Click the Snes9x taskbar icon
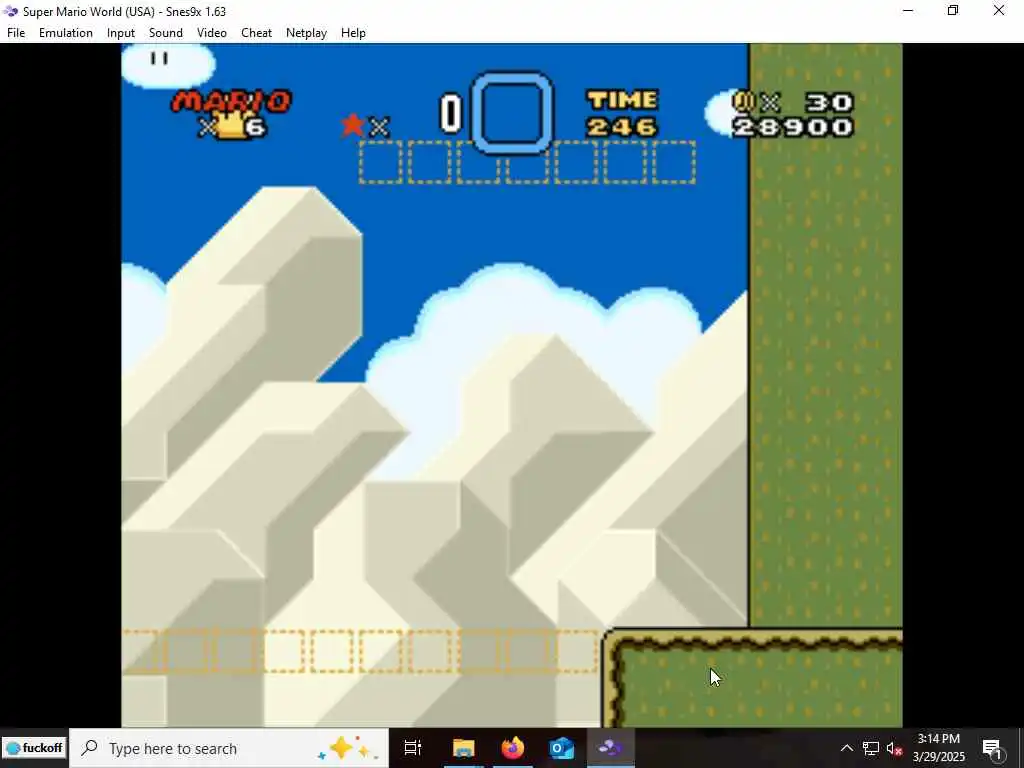The width and height of the screenshot is (1024, 768). pyautogui.click(x=611, y=748)
